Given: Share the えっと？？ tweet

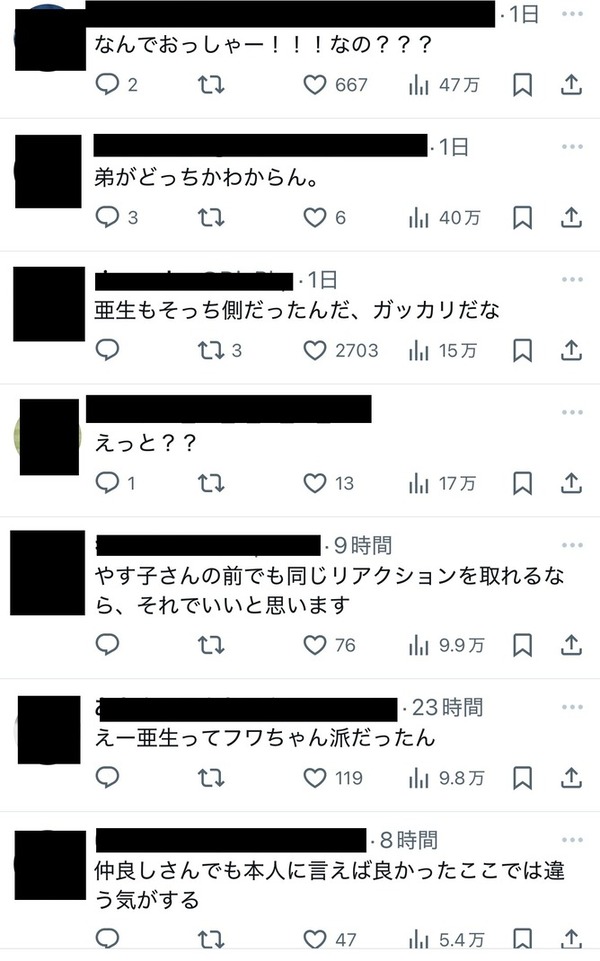Looking at the screenshot, I should click(571, 484).
